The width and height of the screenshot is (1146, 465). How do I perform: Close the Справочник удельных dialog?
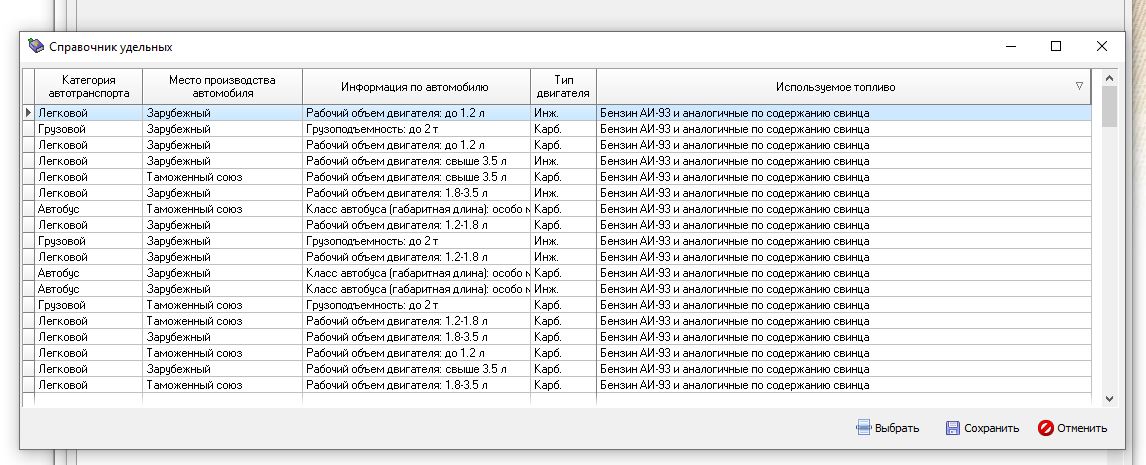tap(1101, 46)
